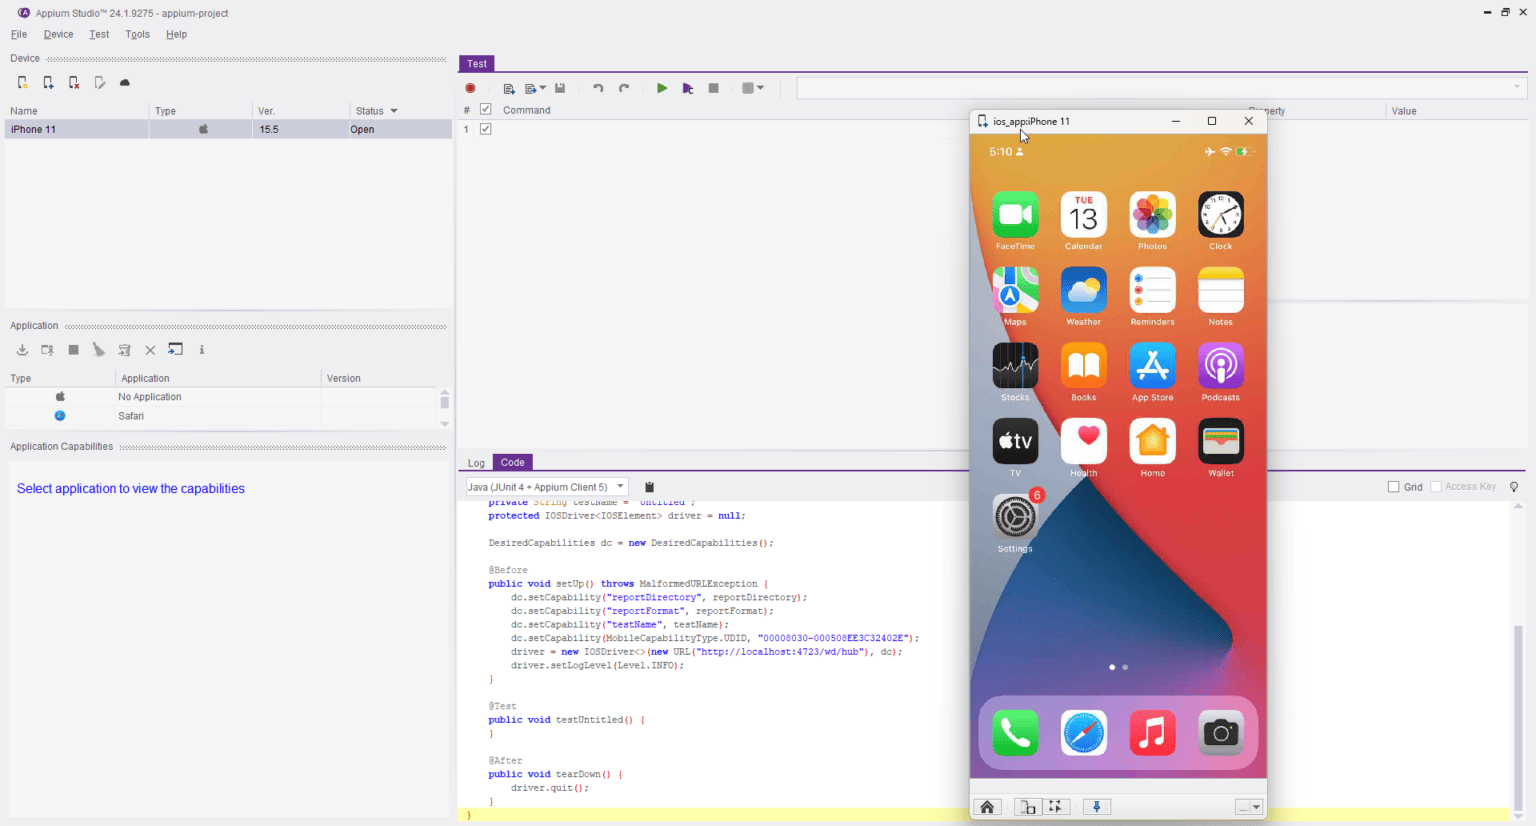
Task: Stop test execution
Action: pyautogui.click(x=713, y=88)
